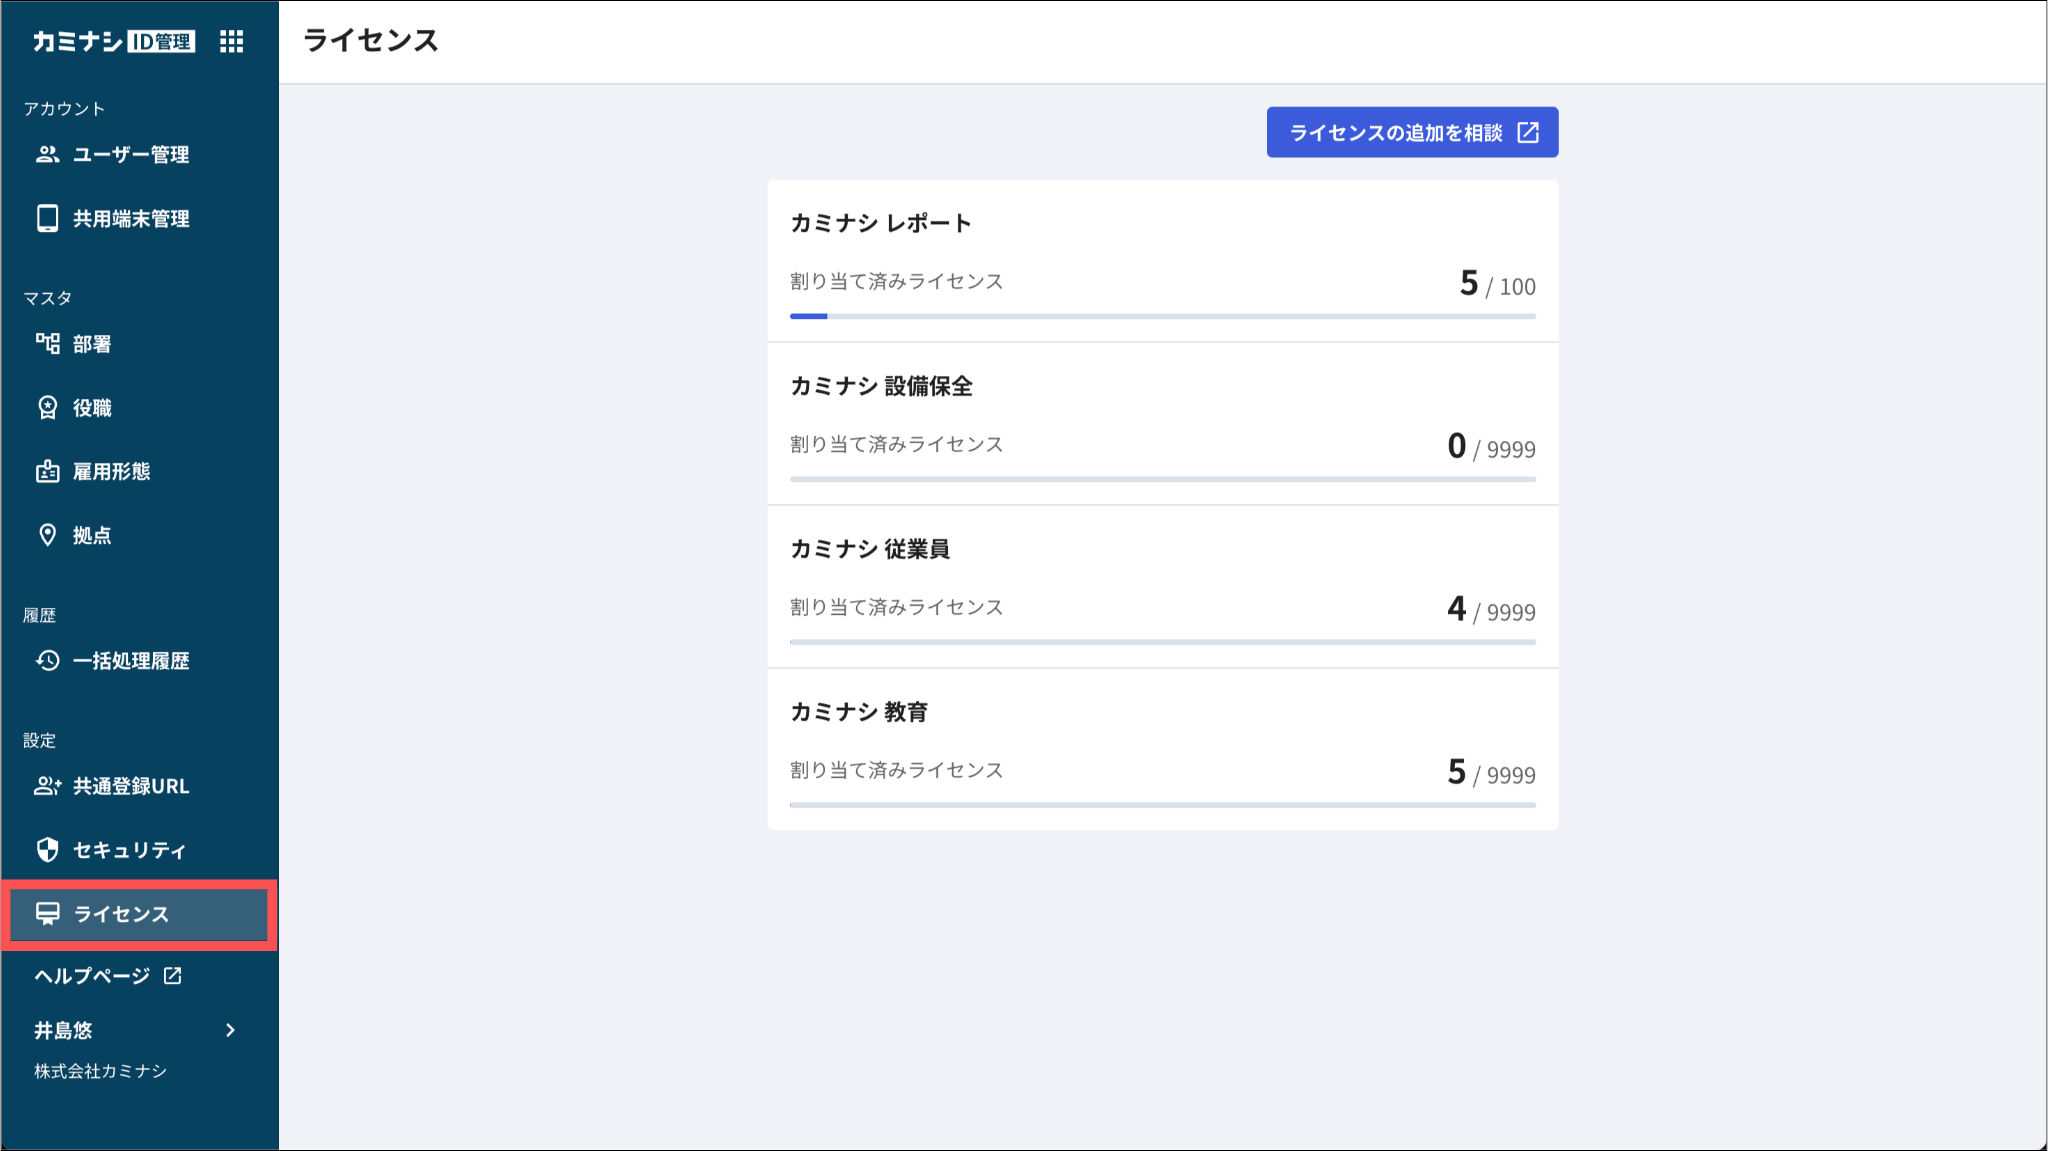Select the ライセンス menu item
The width and height of the screenshot is (2048, 1151).
(x=122, y=914)
